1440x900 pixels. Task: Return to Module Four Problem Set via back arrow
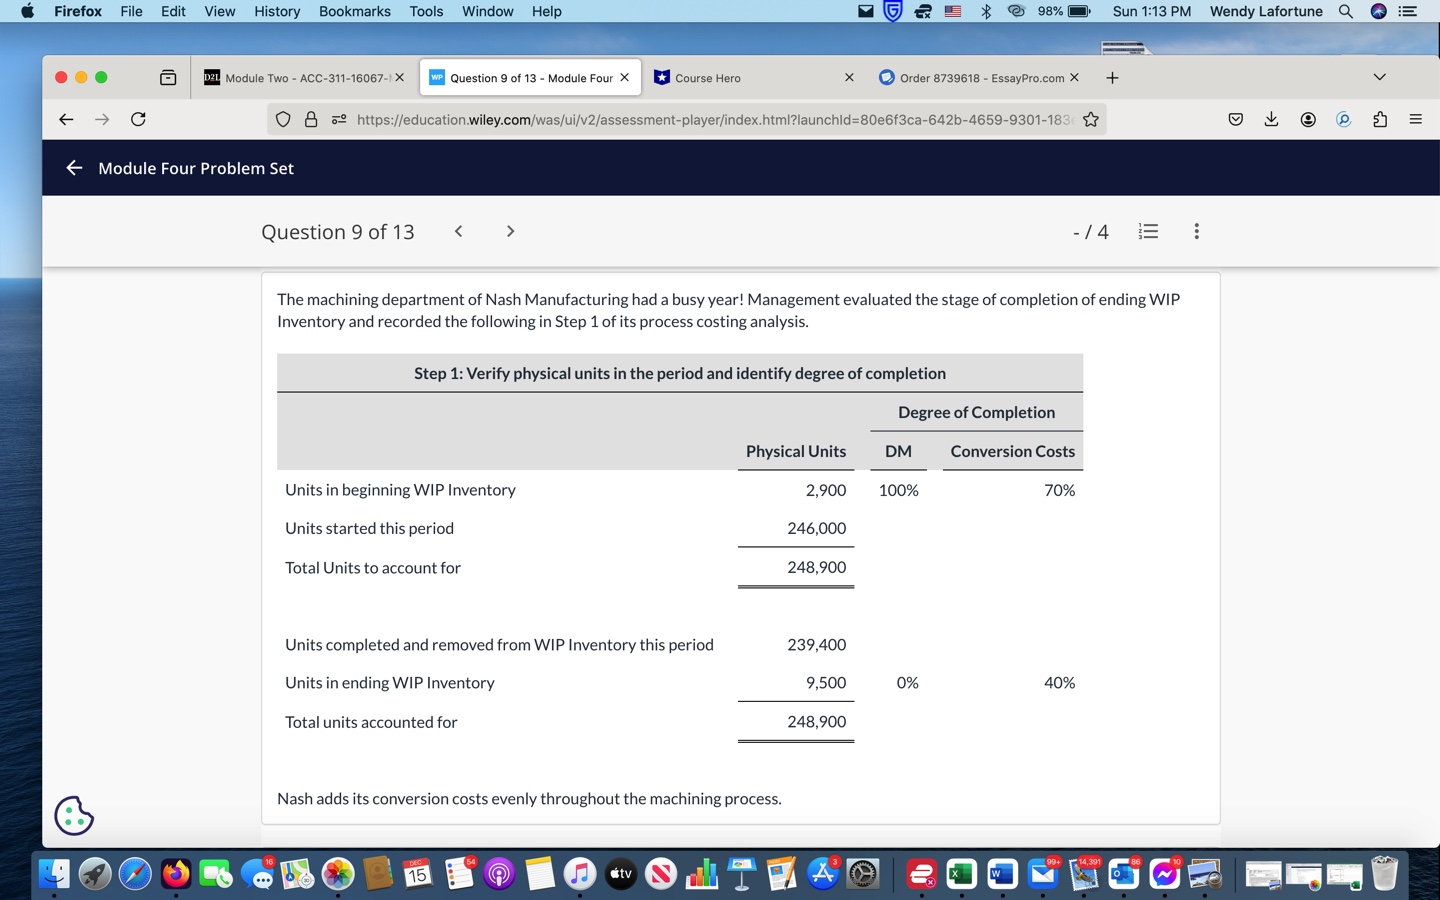pyautogui.click(x=74, y=168)
